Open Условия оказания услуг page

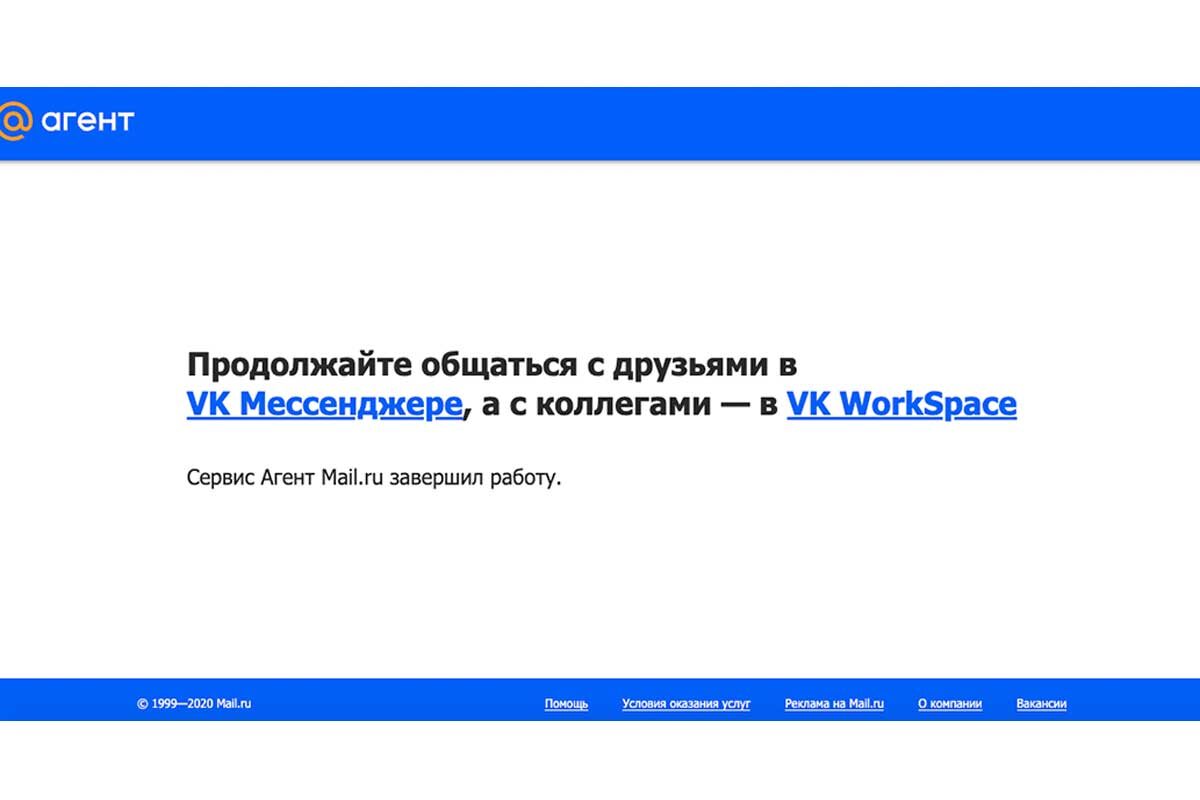tap(687, 704)
